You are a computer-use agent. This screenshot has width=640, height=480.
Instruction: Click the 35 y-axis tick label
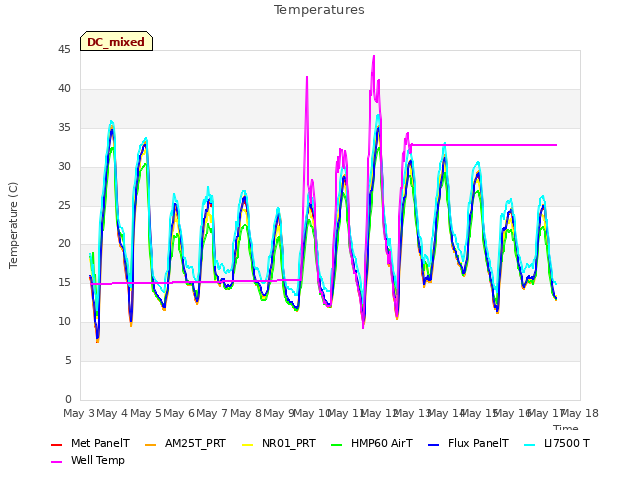(64, 128)
